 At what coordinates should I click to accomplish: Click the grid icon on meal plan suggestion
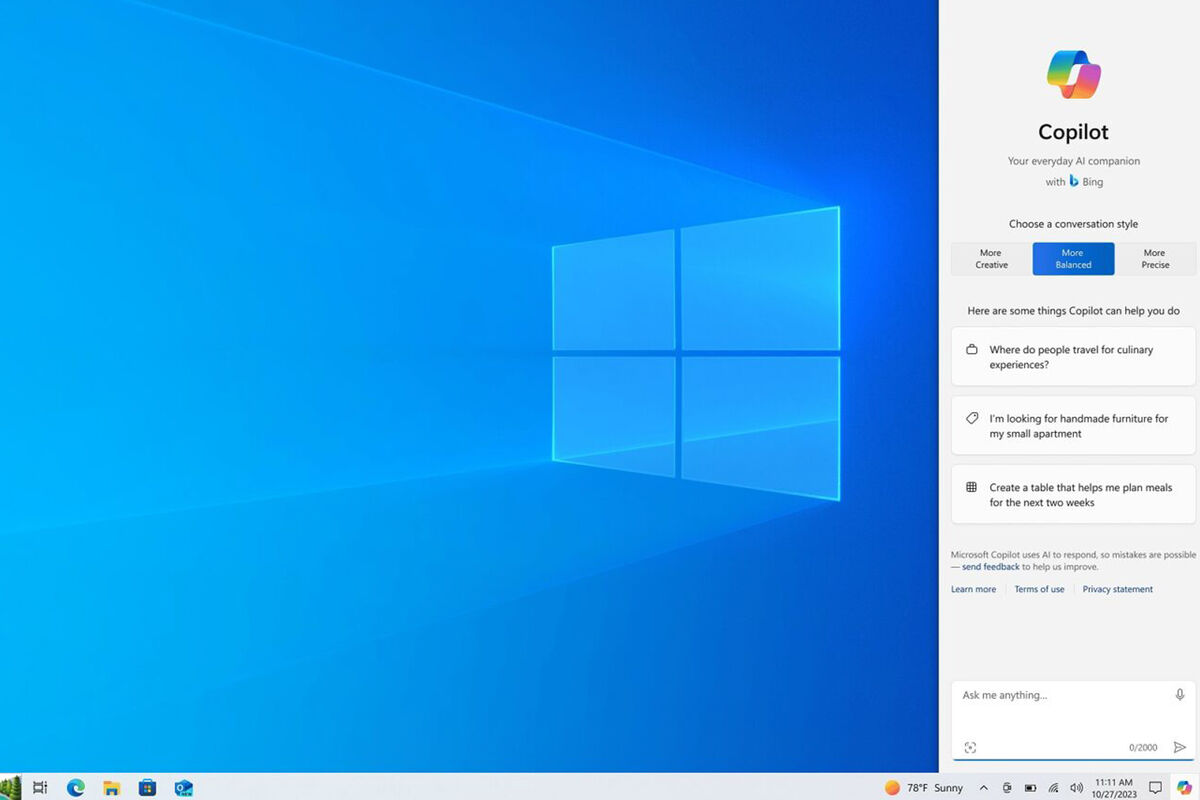[x=971, y=487]
